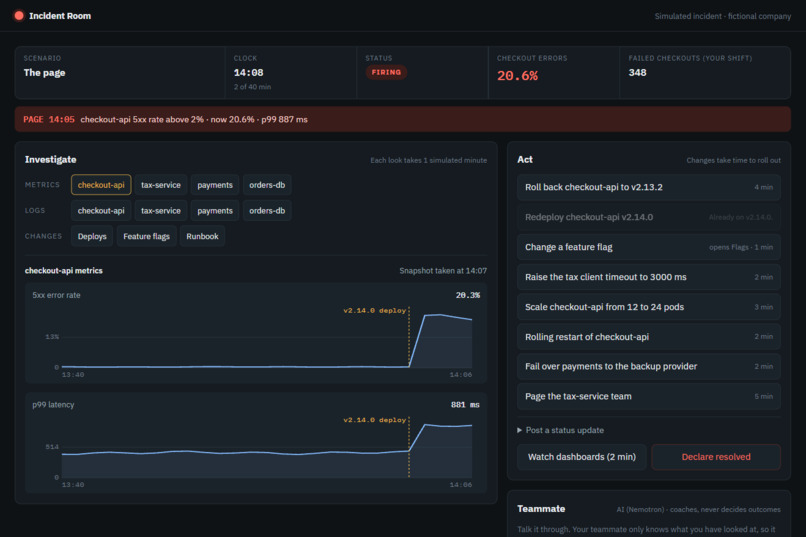Click v2.14.0 deploy marker on latency chart
The height and width of the screenshot is (537, 806).
pyautogui.click(x=375, y=420)
